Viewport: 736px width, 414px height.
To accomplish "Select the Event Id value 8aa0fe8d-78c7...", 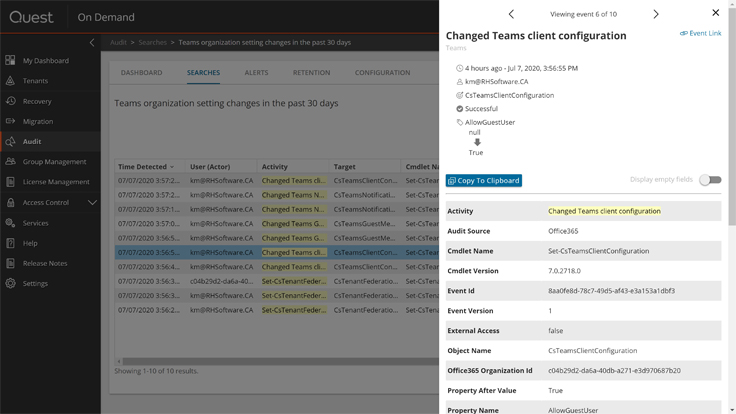I will [x=612, y=291].
